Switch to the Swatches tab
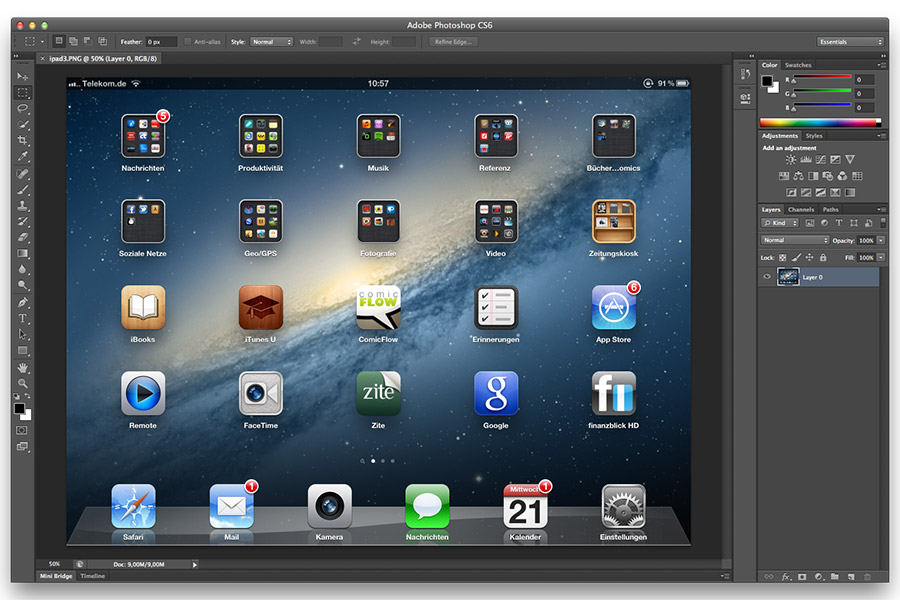900x600 pixels. coord(798,65)
